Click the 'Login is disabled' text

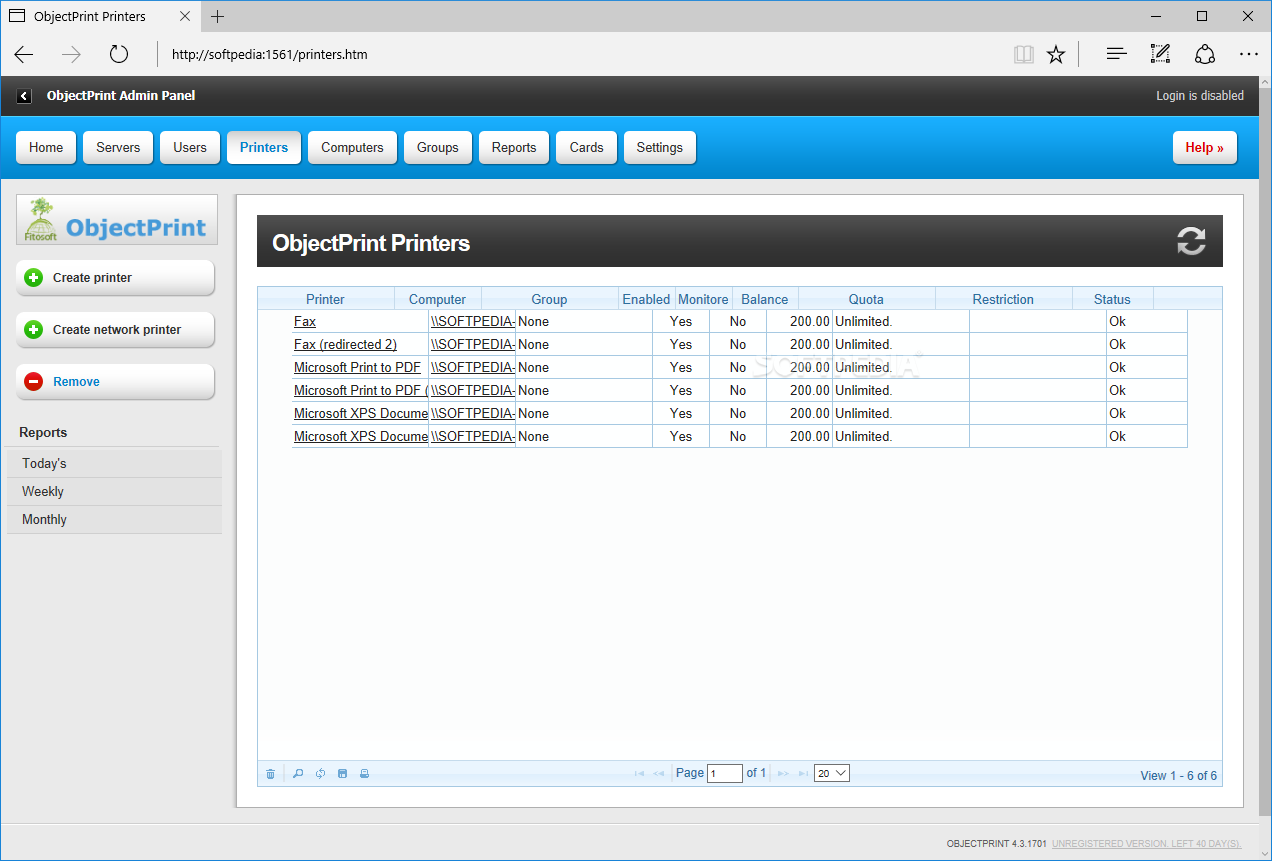point(1200,96)
